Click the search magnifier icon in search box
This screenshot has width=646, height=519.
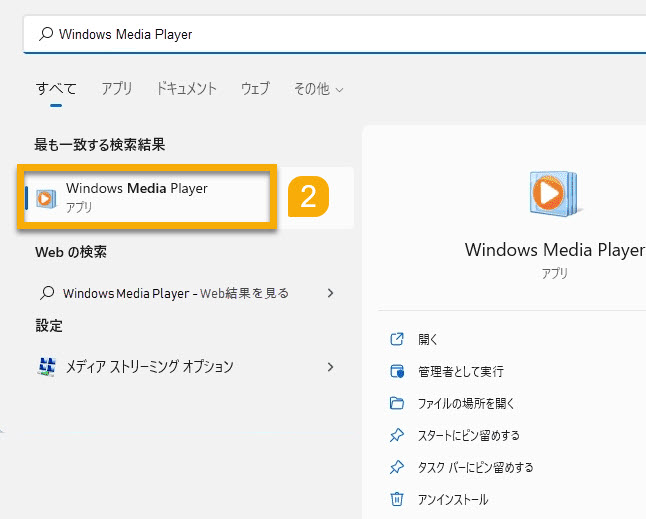tap(46, 34)
